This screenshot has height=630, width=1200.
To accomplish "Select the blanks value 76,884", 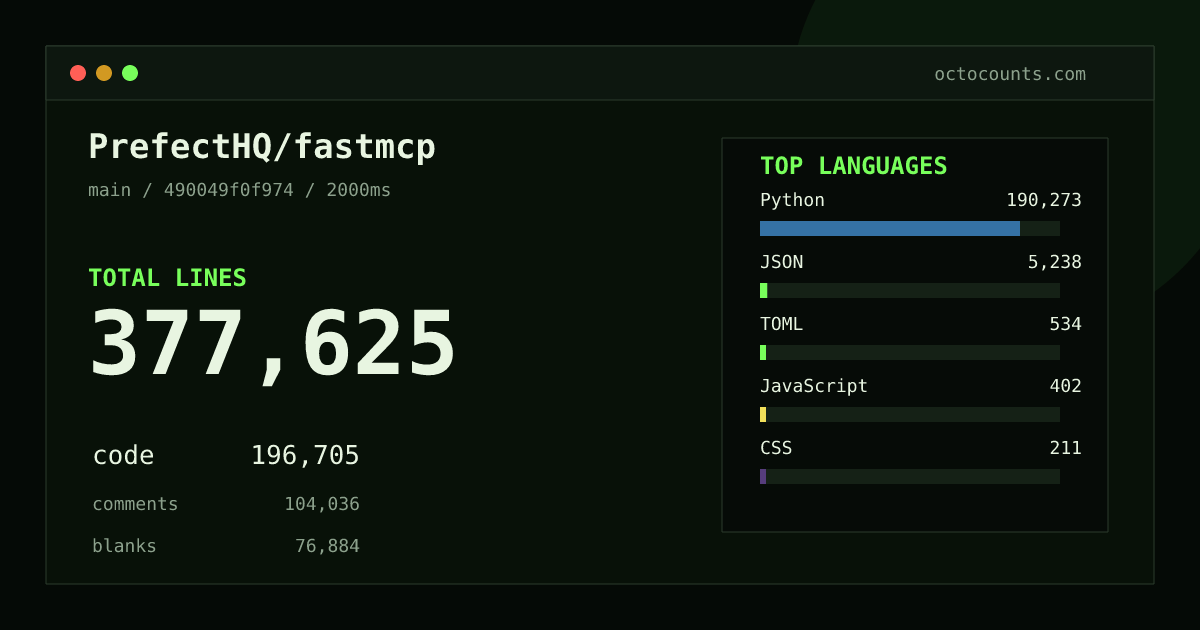I will pos(327,546).
